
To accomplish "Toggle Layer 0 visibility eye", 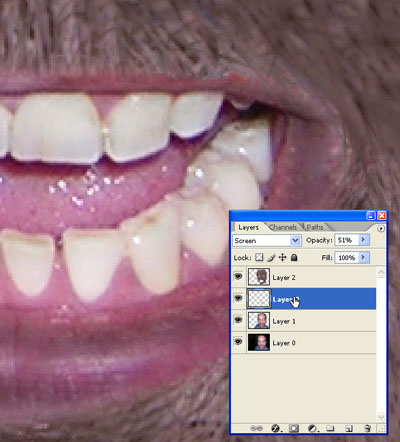I will pyautogui.click(x=238, y=342).
